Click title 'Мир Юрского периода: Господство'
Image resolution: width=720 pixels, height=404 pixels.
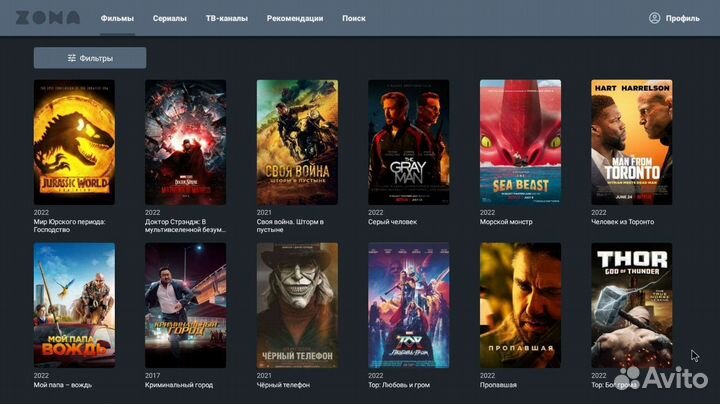[x=69, y=225]
